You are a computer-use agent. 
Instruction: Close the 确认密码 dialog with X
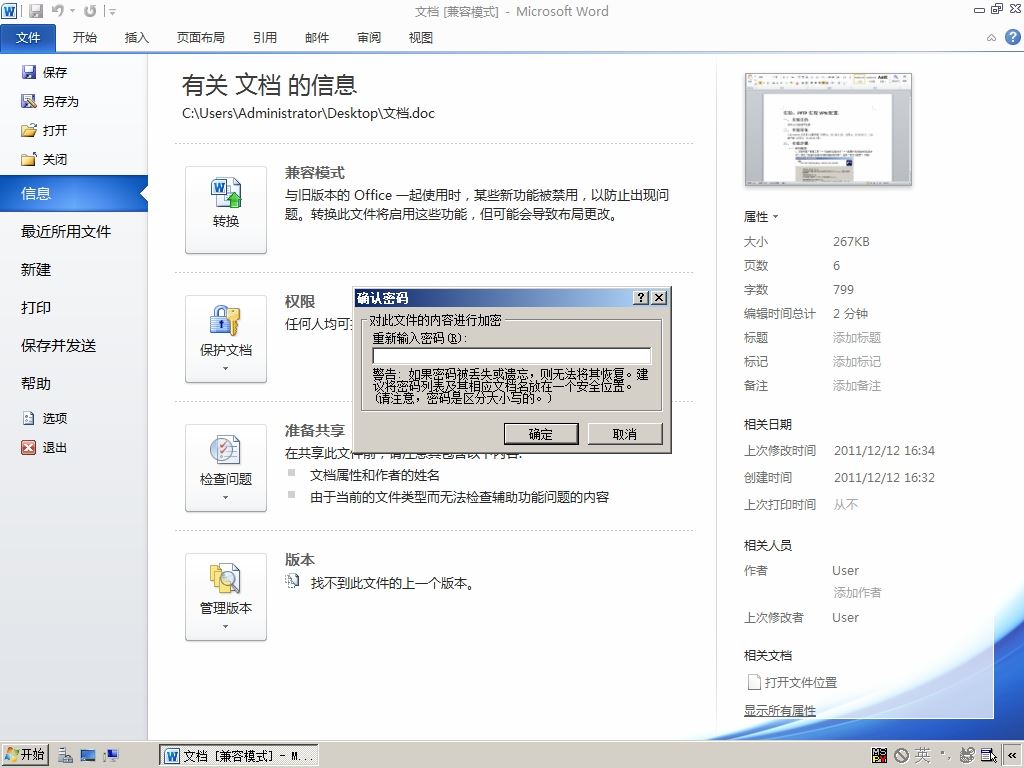[x=659, y=298]
